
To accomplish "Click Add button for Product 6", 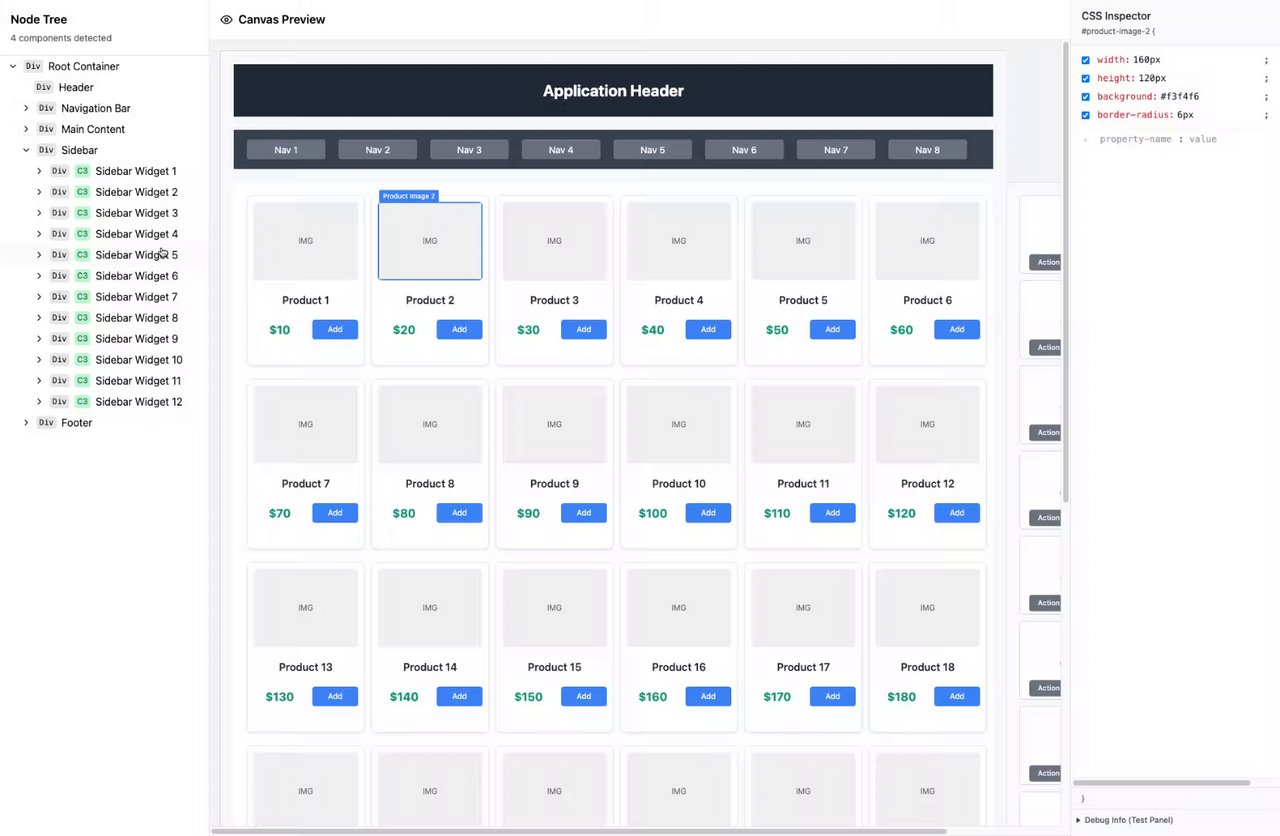I will pyautogui.click(x=957, y=330).
